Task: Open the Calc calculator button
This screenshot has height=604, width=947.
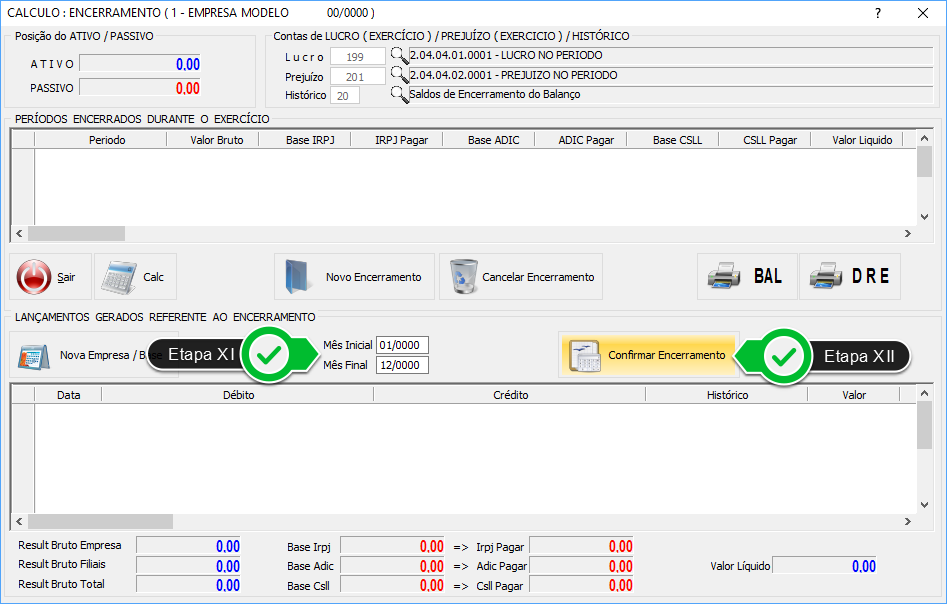Action: pyautogui.click(x=135, y=277)
